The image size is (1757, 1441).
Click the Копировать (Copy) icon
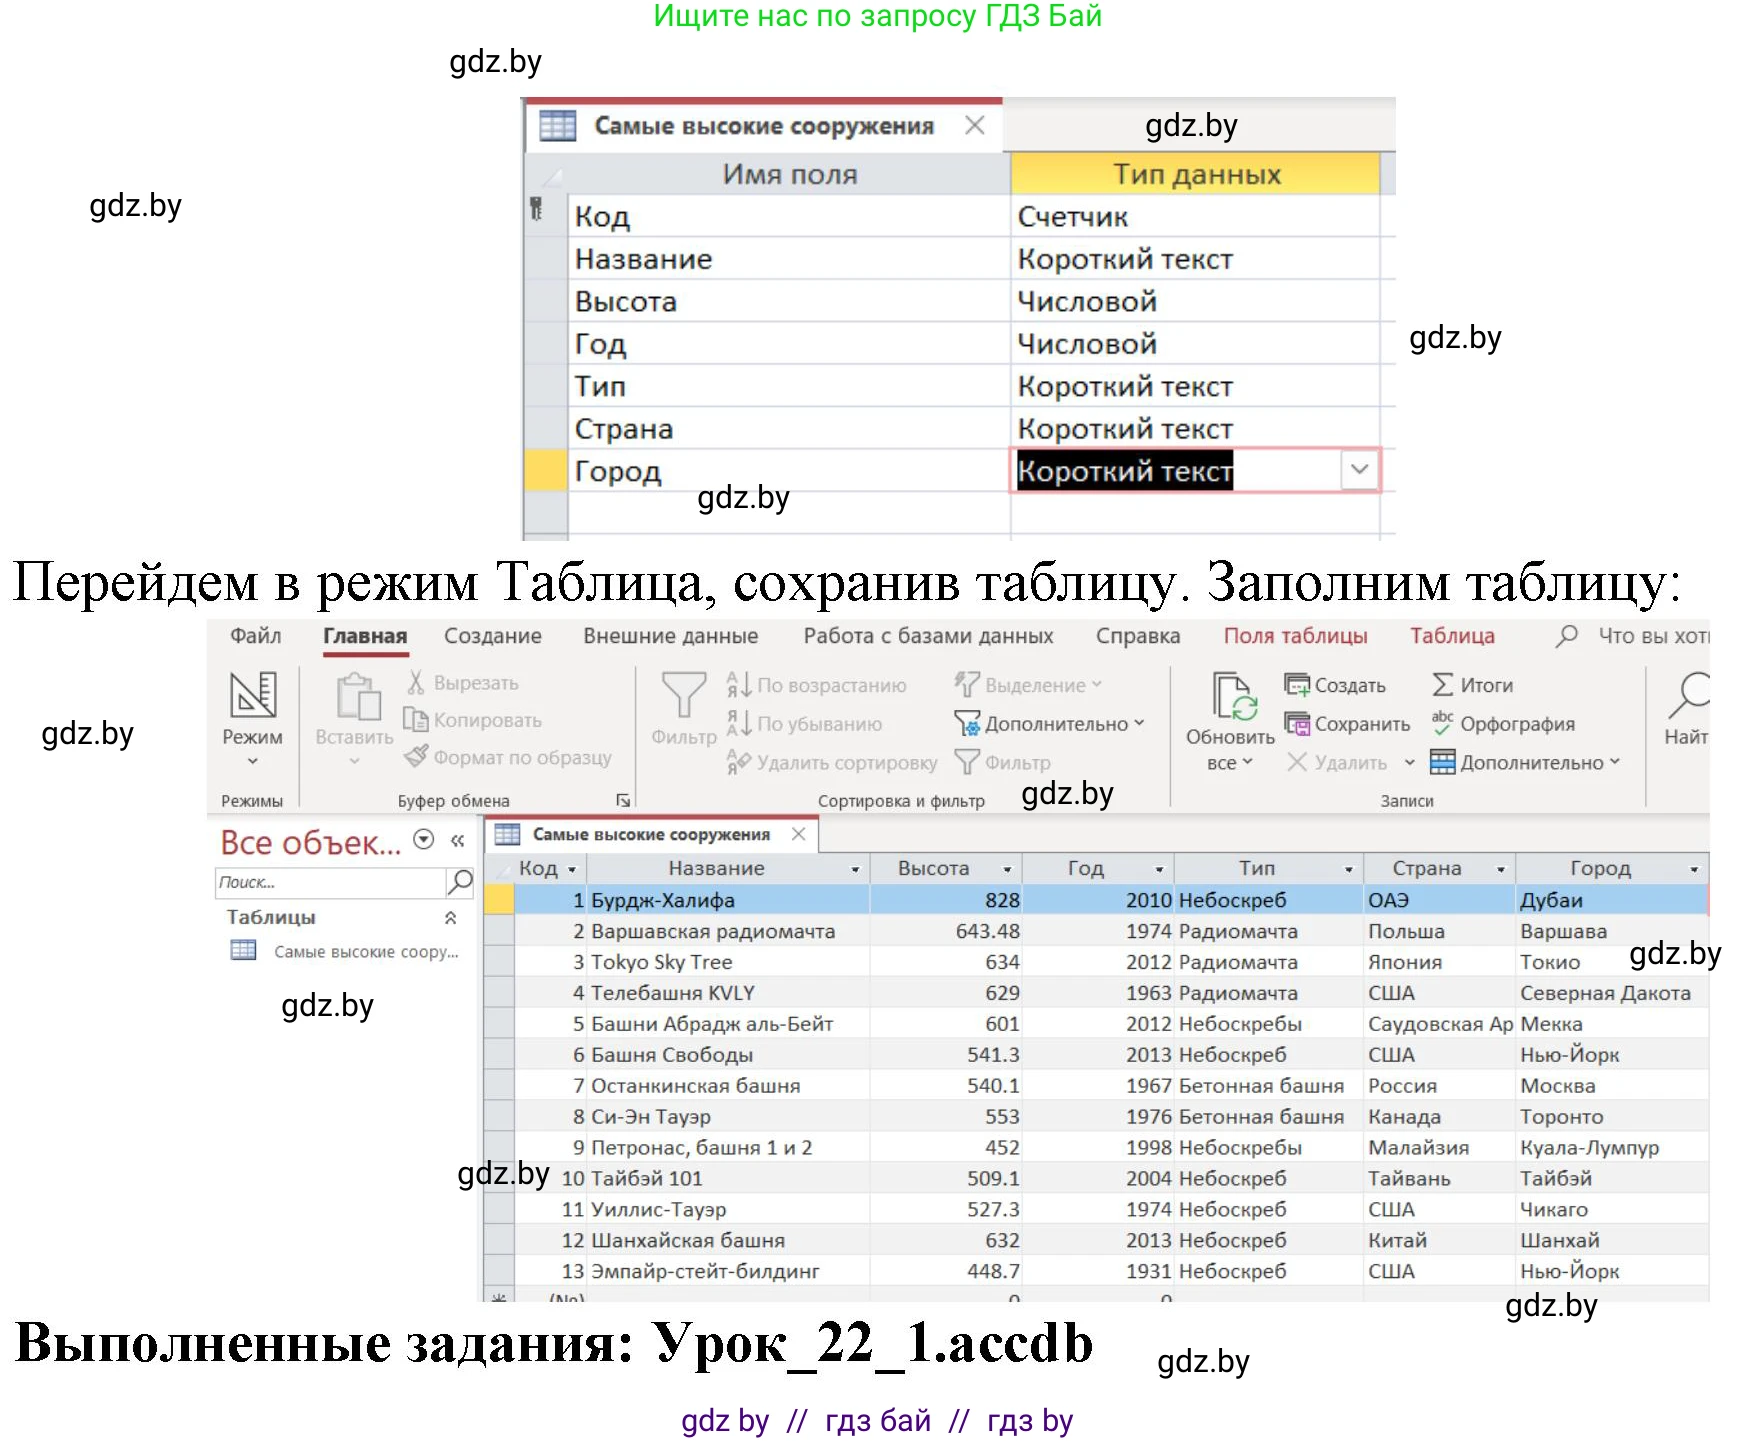point(418,720)
